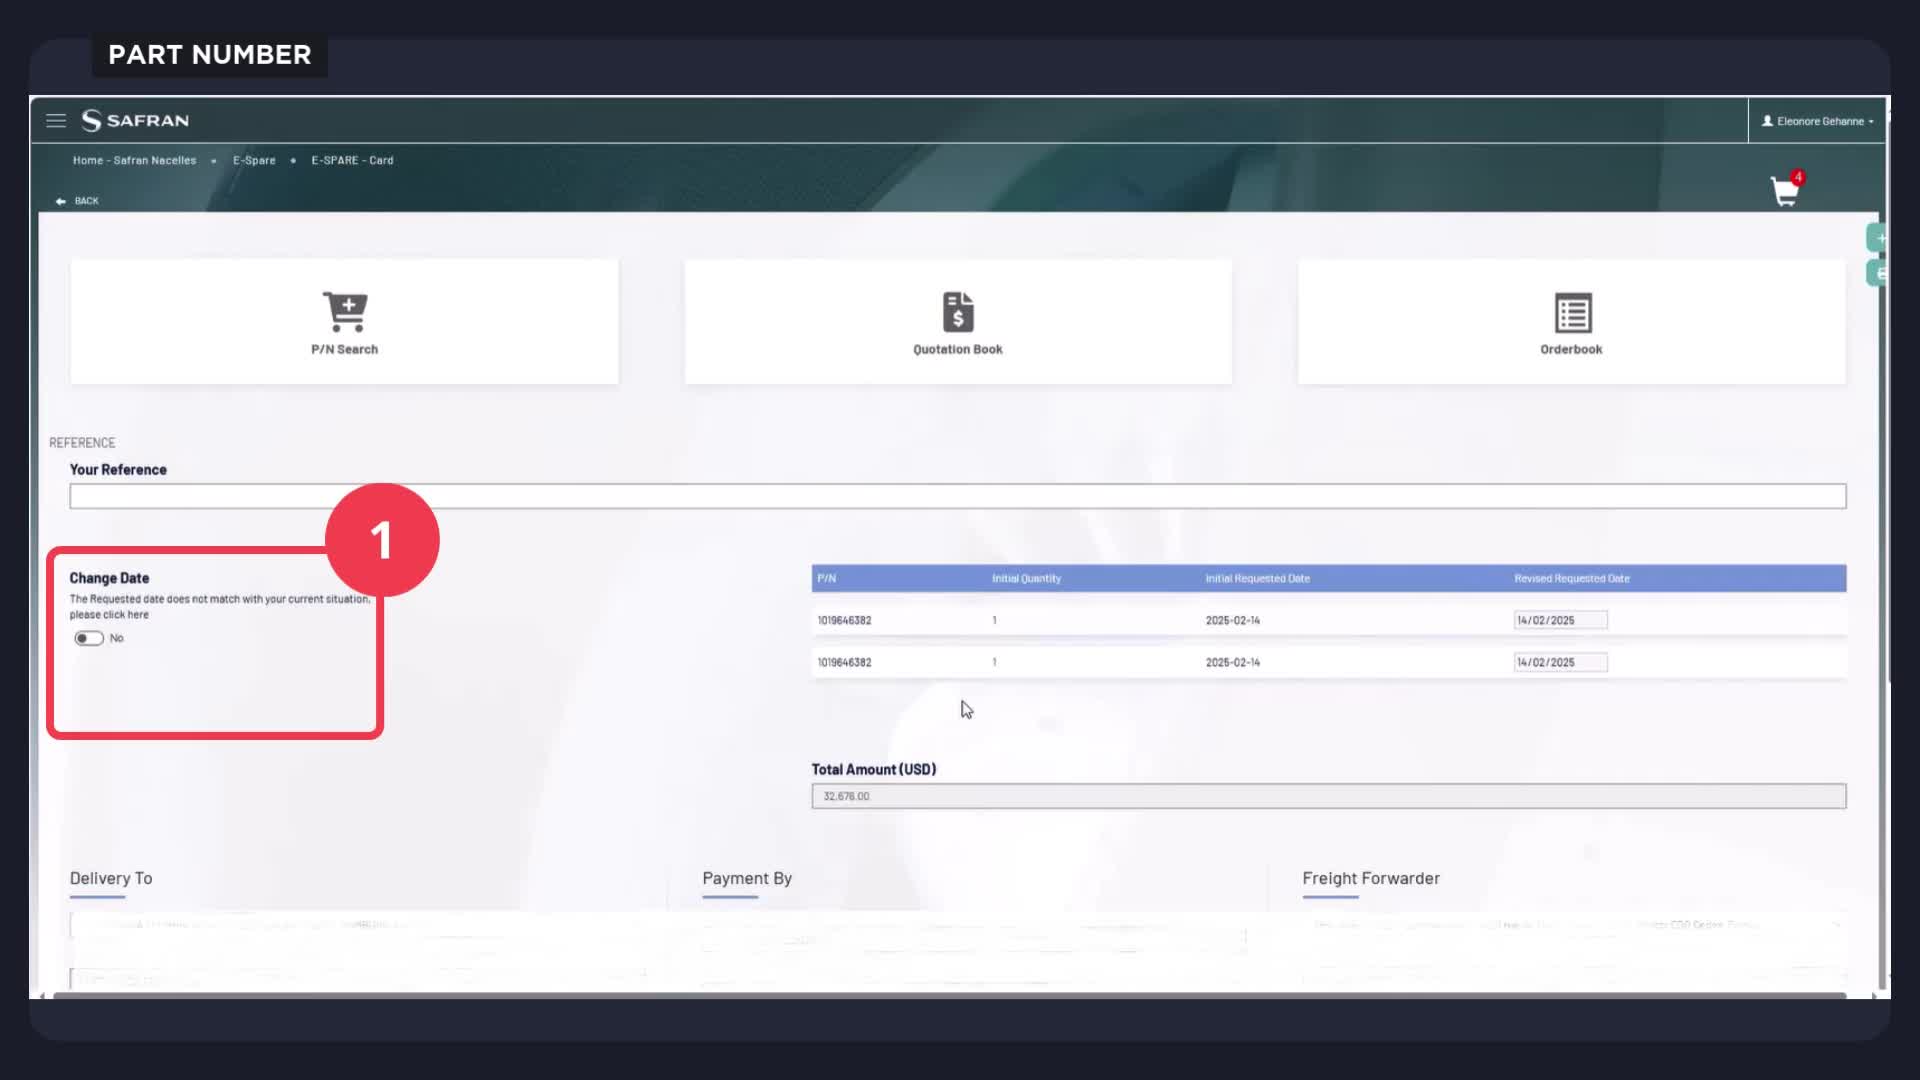Select the Delivery To tab heading
Screen dimensions: 1920x1080
click(111, 878)
